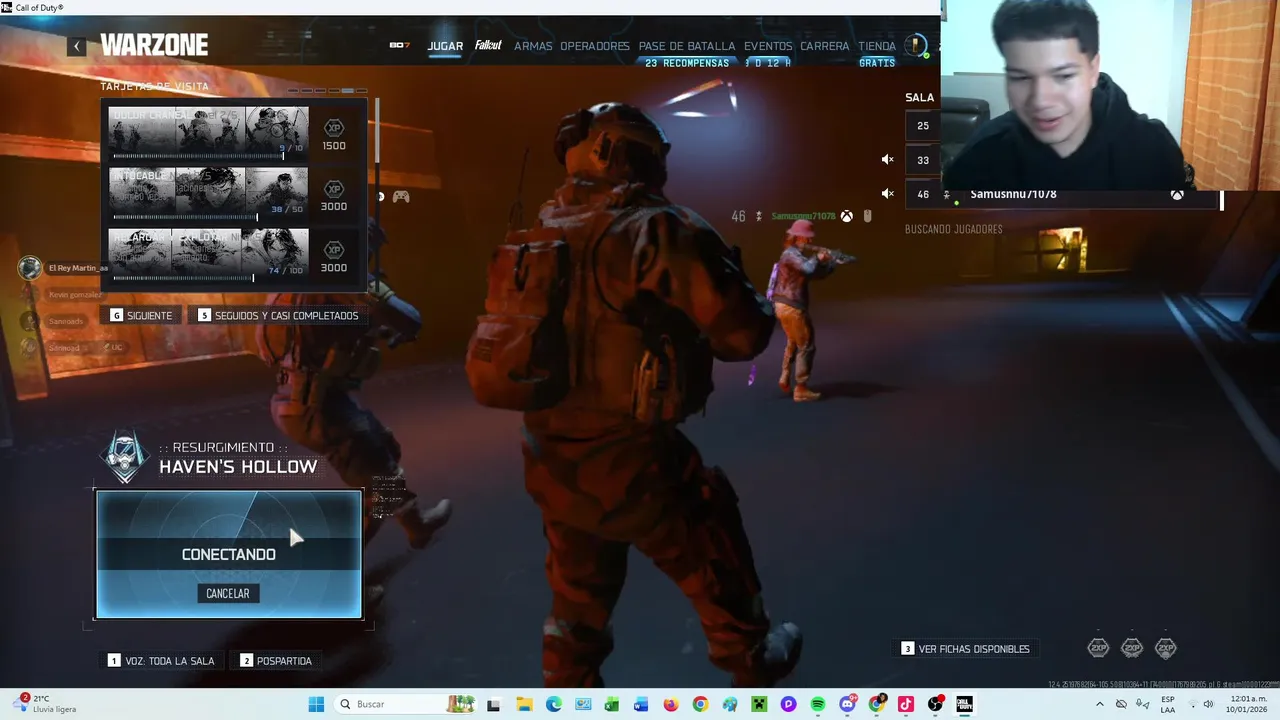
Task: Click El Rey Martin_aa friend avatar
Action: (29, 267)
